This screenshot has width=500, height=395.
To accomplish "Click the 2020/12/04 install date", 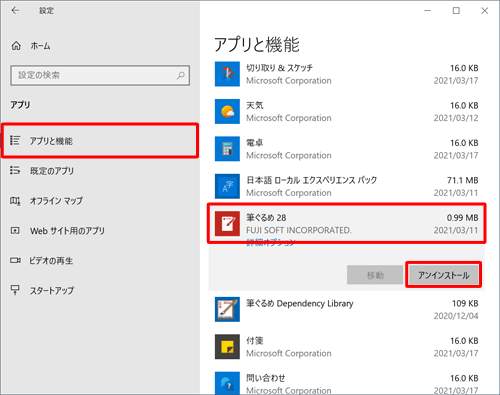I will [x=456, y=316].
